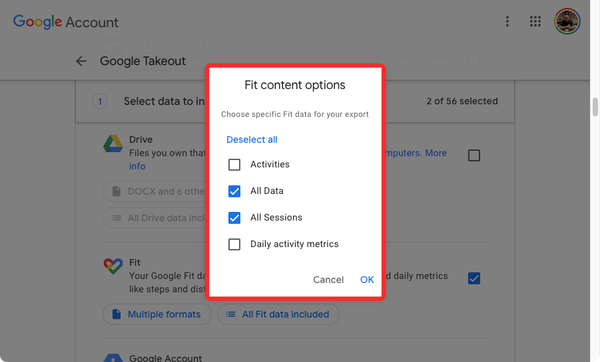Click the 2 of 56 selected text
Viewport: 600px width, 362px height.
462,101
